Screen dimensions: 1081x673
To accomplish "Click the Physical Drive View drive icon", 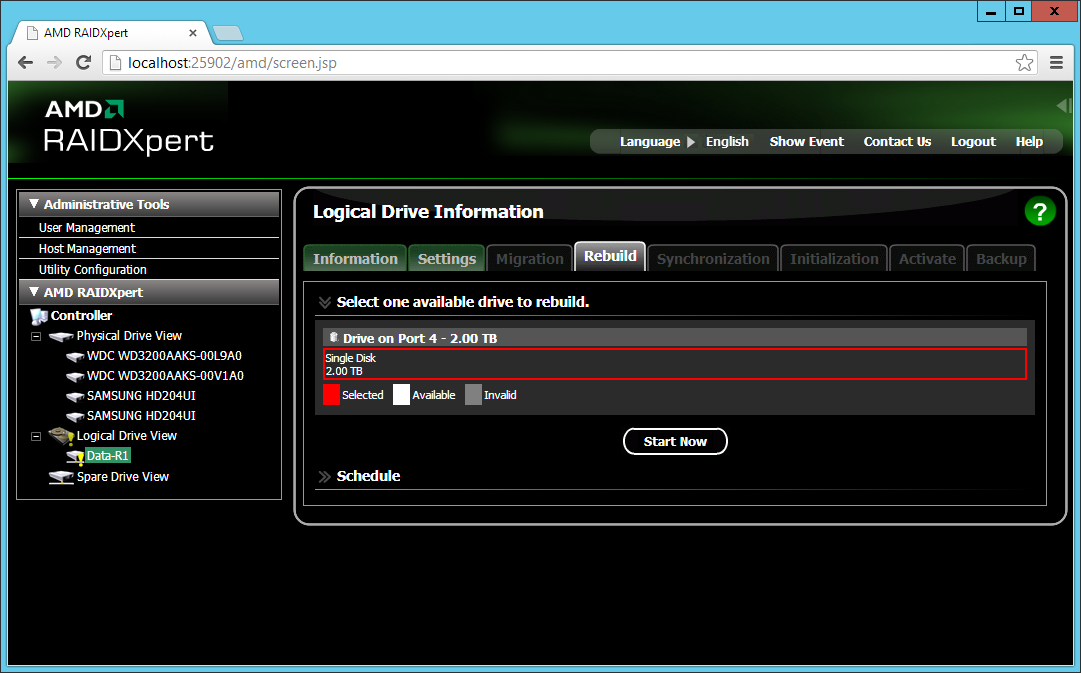I will click(x=61, y=336).
